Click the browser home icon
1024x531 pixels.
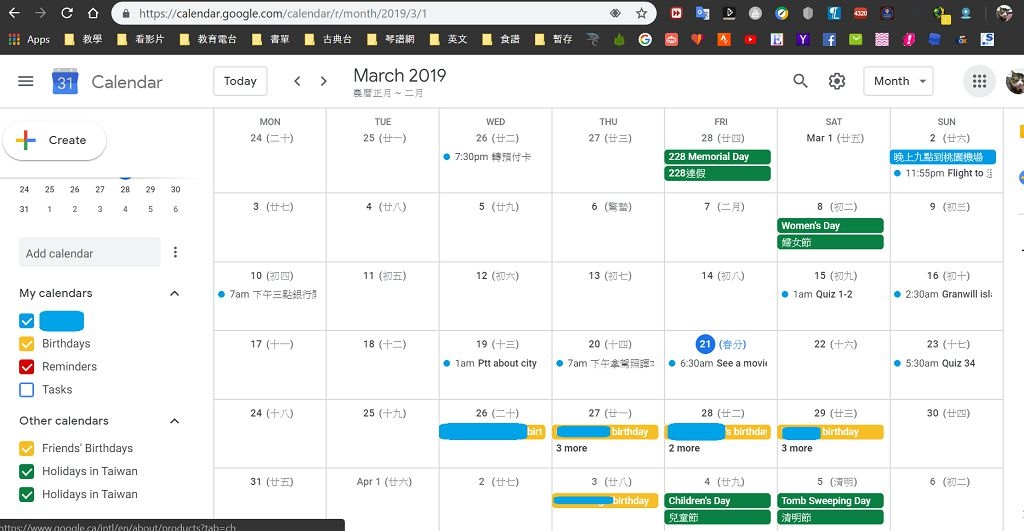tap(93, 13)
